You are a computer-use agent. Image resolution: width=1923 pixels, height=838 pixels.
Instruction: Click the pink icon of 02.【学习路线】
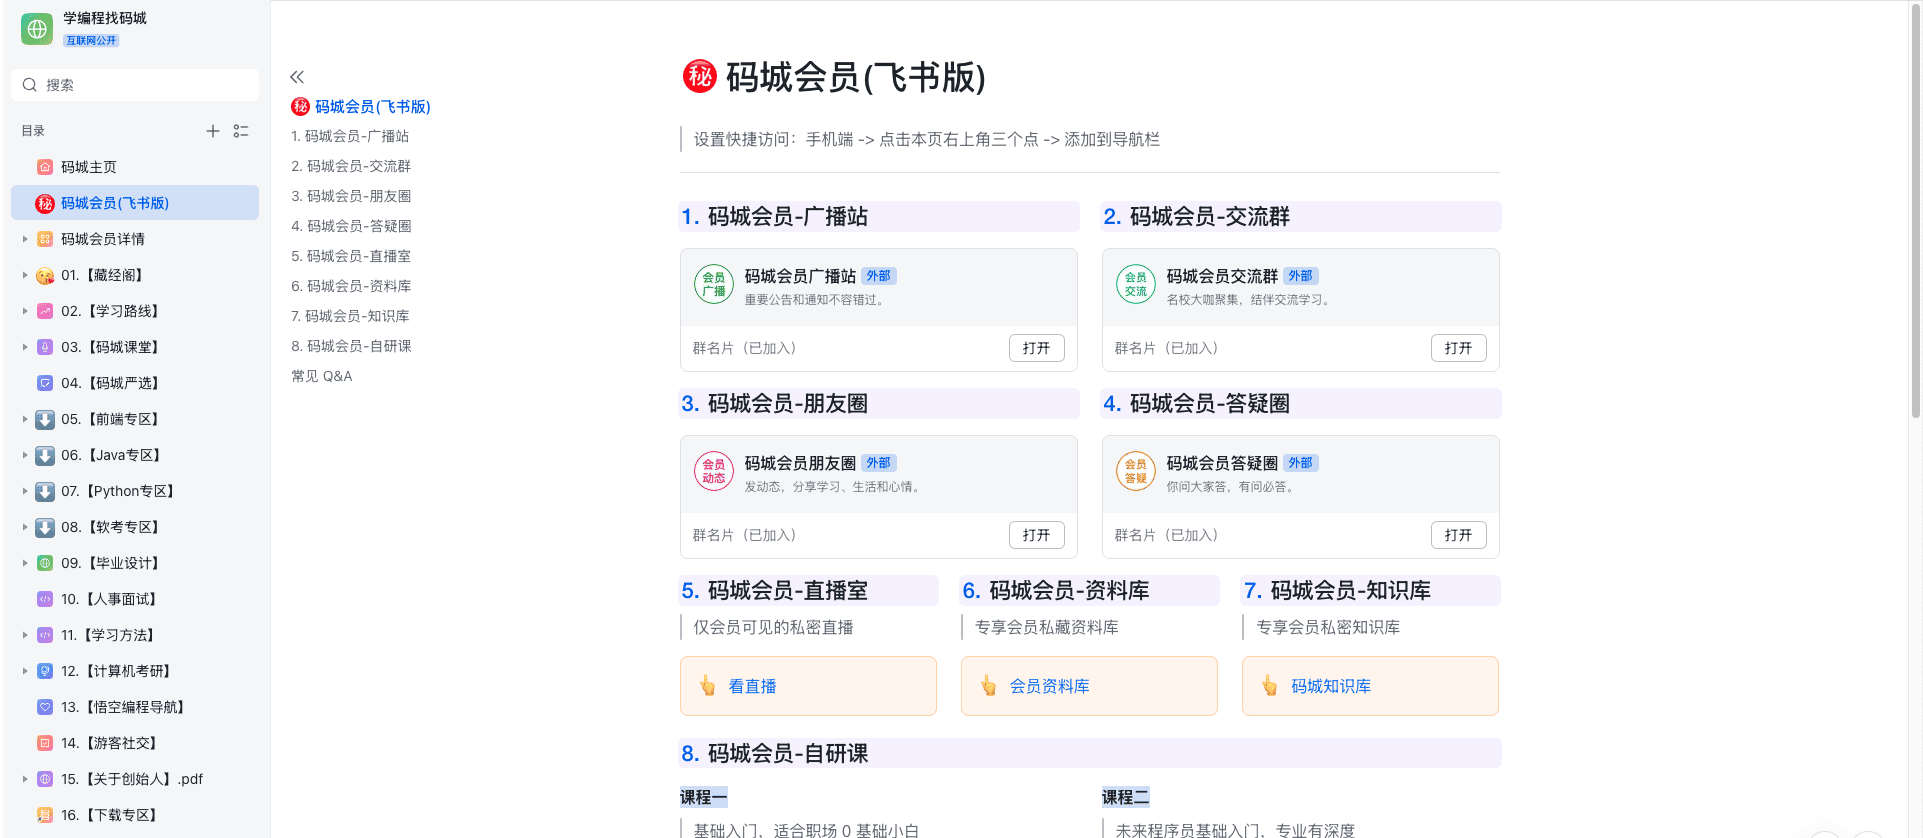coord(45,311)
